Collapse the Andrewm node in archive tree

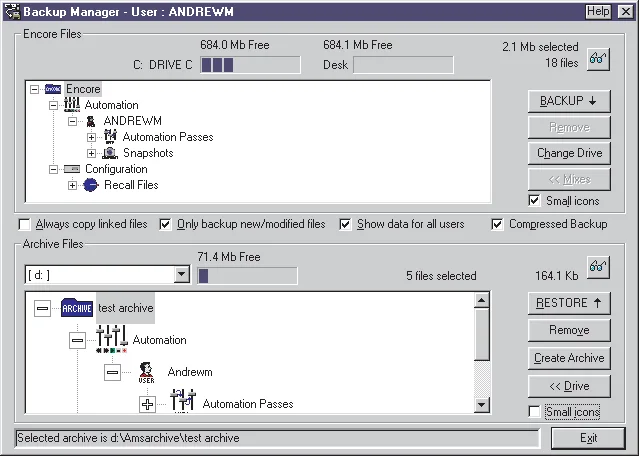(112, 372)
